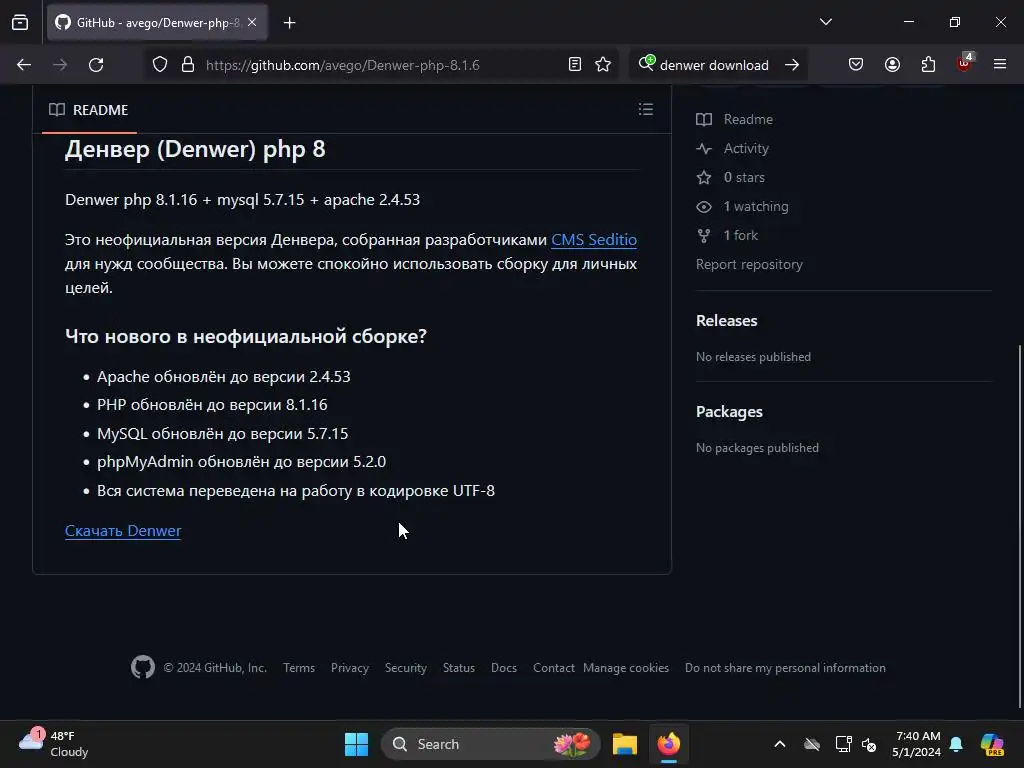Click 'phpMyAdmin обновлён до версии 5.2.0' text
Viewport: 1024px width, 768px height.
[x=242, y=462]
